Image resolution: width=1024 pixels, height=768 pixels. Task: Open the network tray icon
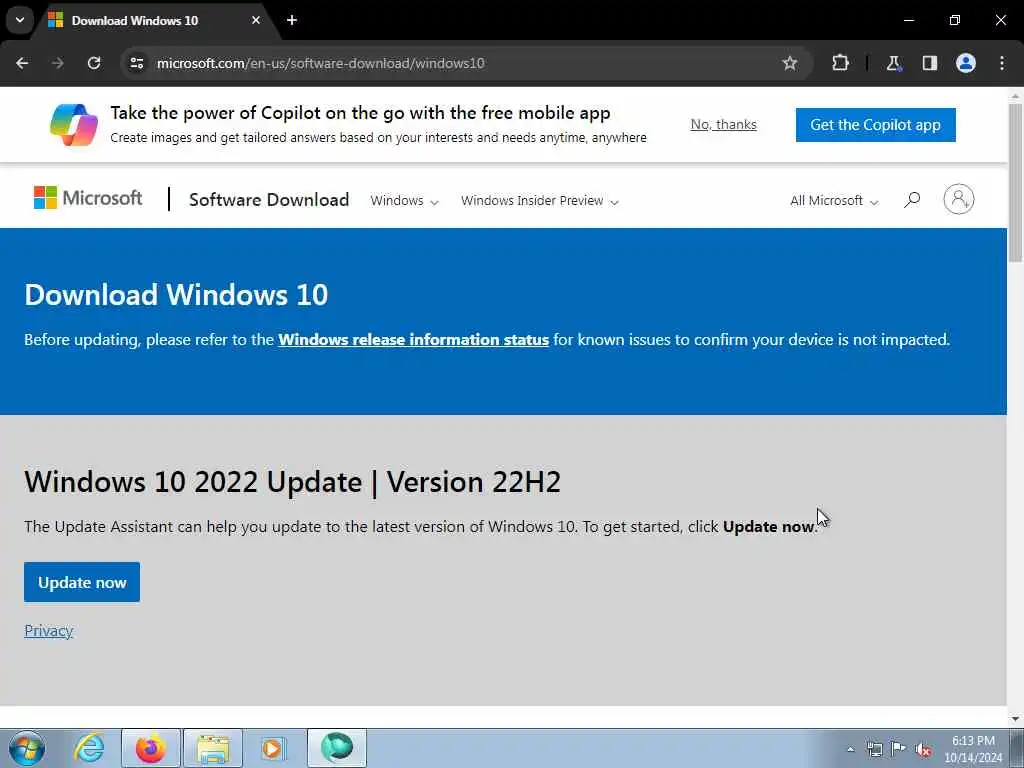tap(875, 749)
